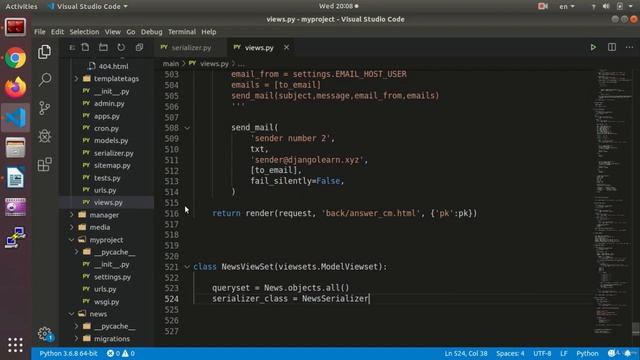Open the editor More Actions ellipsis
Image resolution: width=640 pixels, height=360 pixels.
[x=629, y=47]
